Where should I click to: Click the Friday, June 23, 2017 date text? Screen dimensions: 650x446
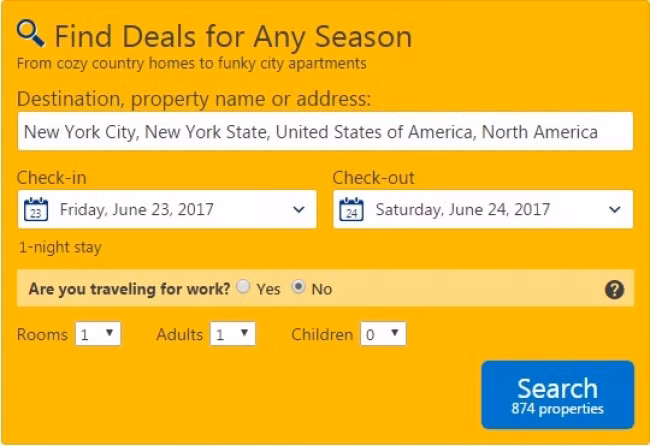pyautogui.click(x=137, y=210)
